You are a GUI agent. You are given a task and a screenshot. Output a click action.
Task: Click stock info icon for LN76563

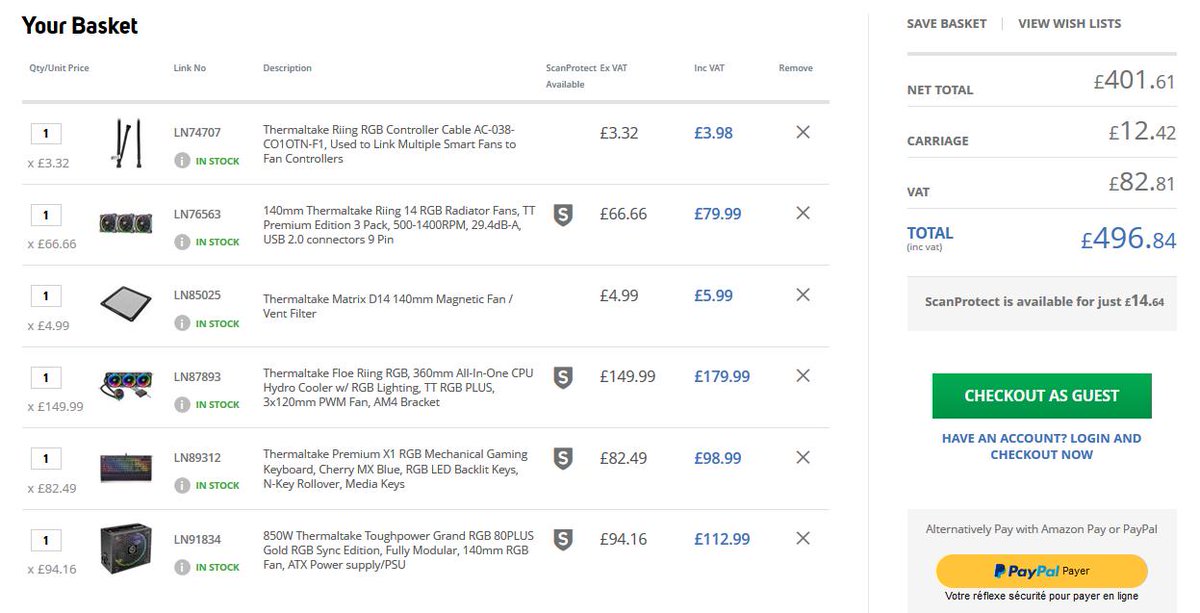pyautogui.click(x=182, y=241)
